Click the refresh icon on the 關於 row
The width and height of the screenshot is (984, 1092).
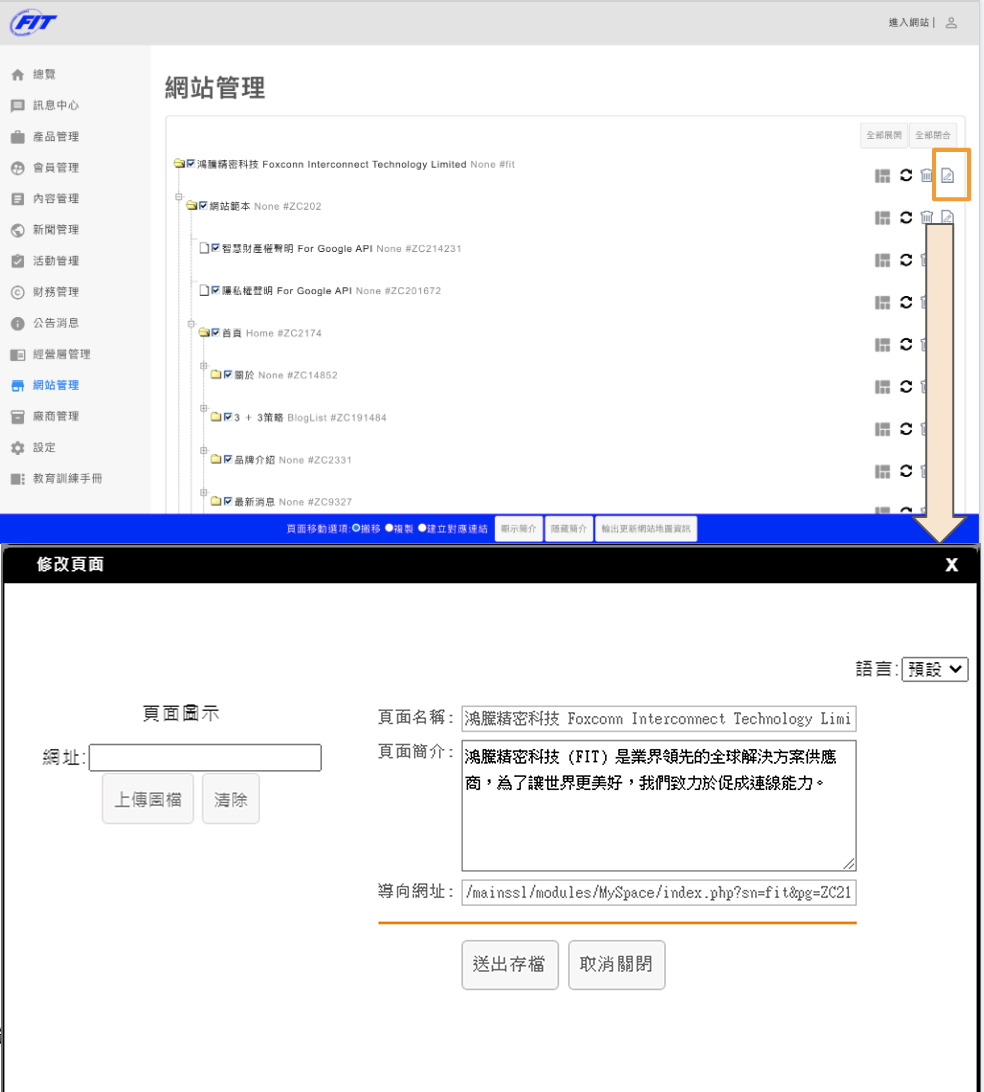(905, 387)
